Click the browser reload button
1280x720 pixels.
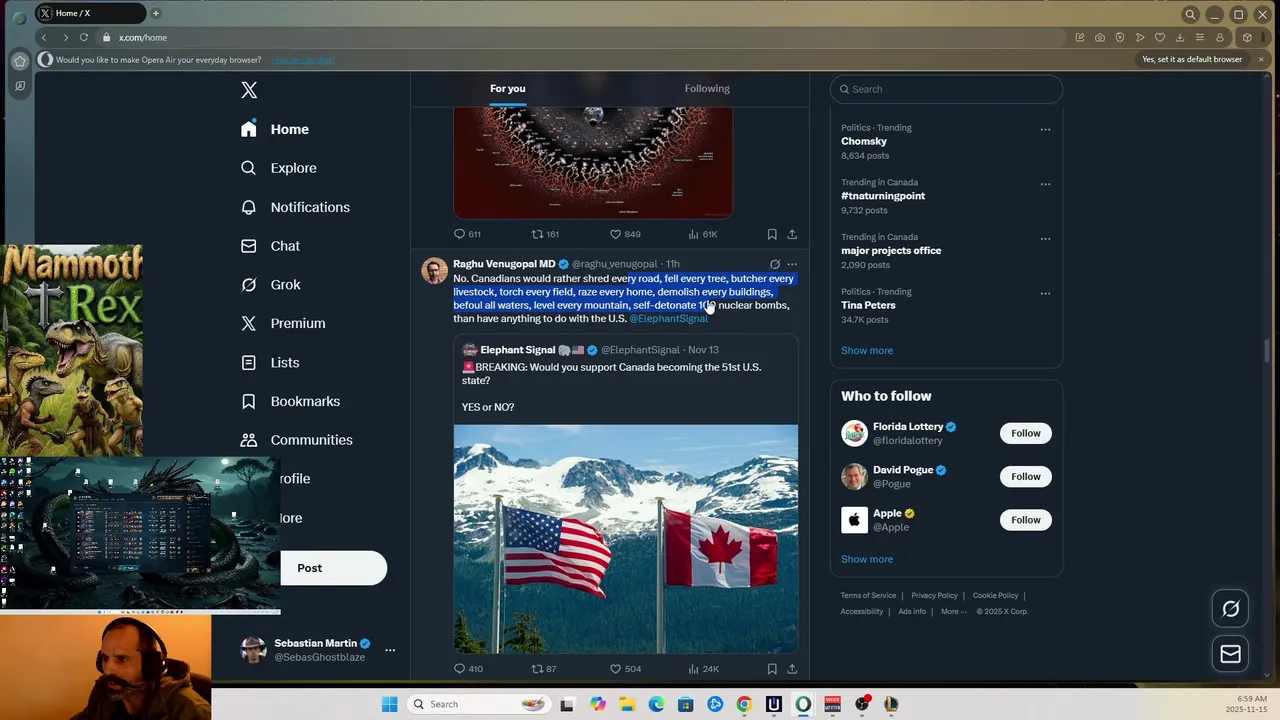pos(84,37)
